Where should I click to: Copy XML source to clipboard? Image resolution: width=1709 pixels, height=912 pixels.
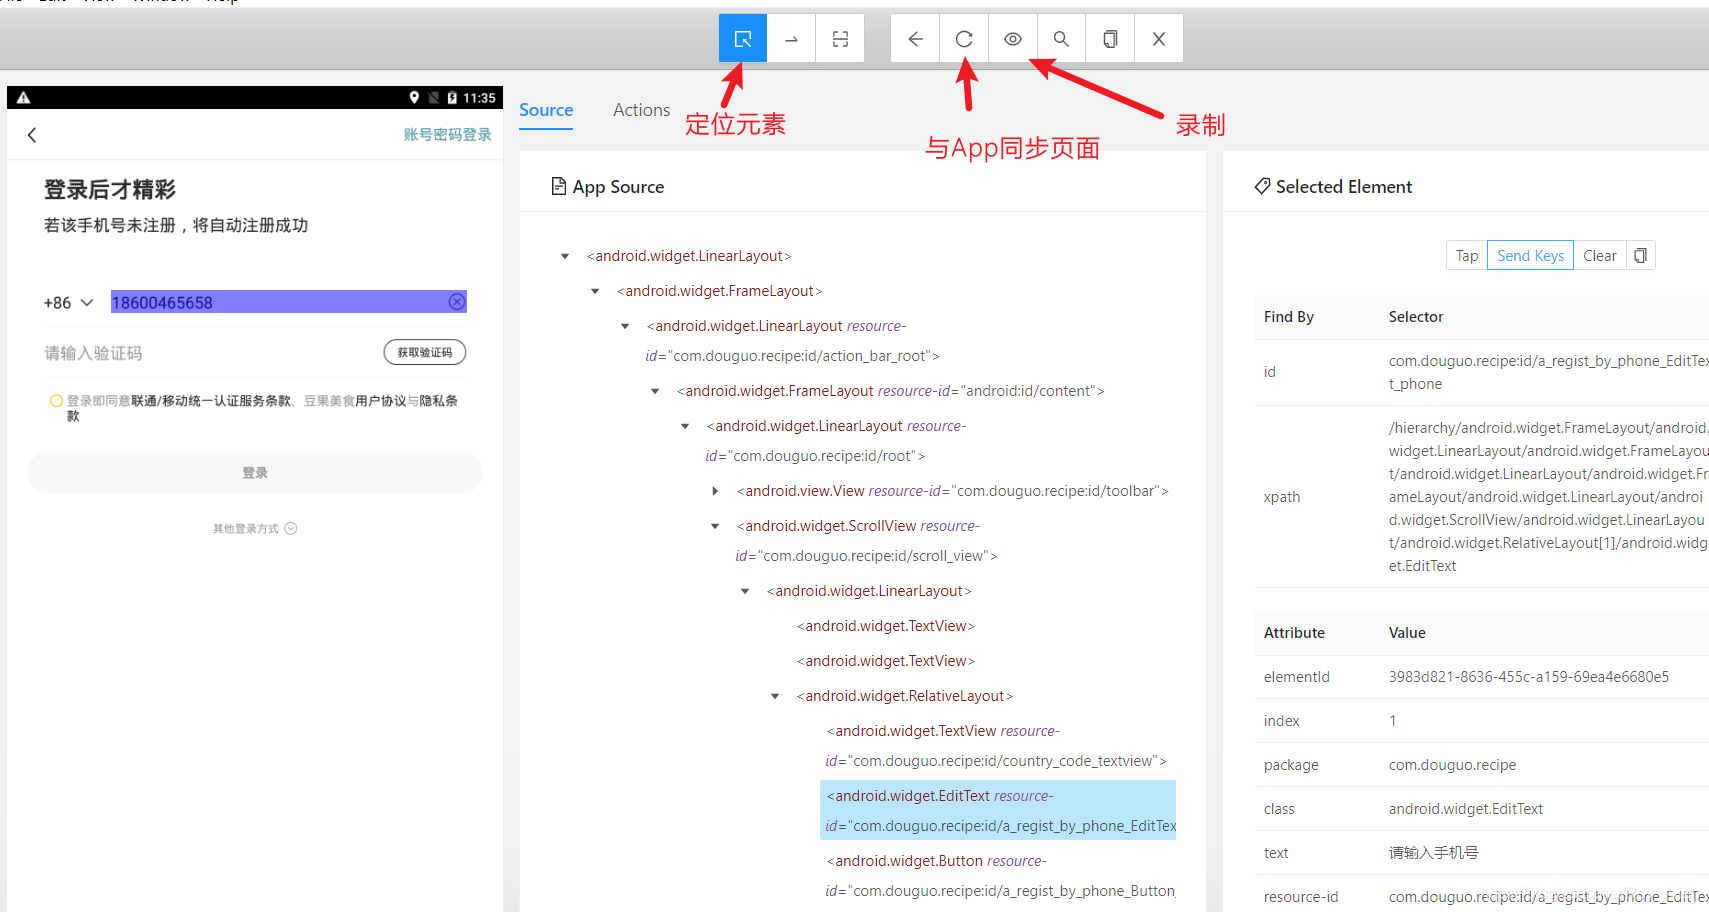tap(1110, 39)
